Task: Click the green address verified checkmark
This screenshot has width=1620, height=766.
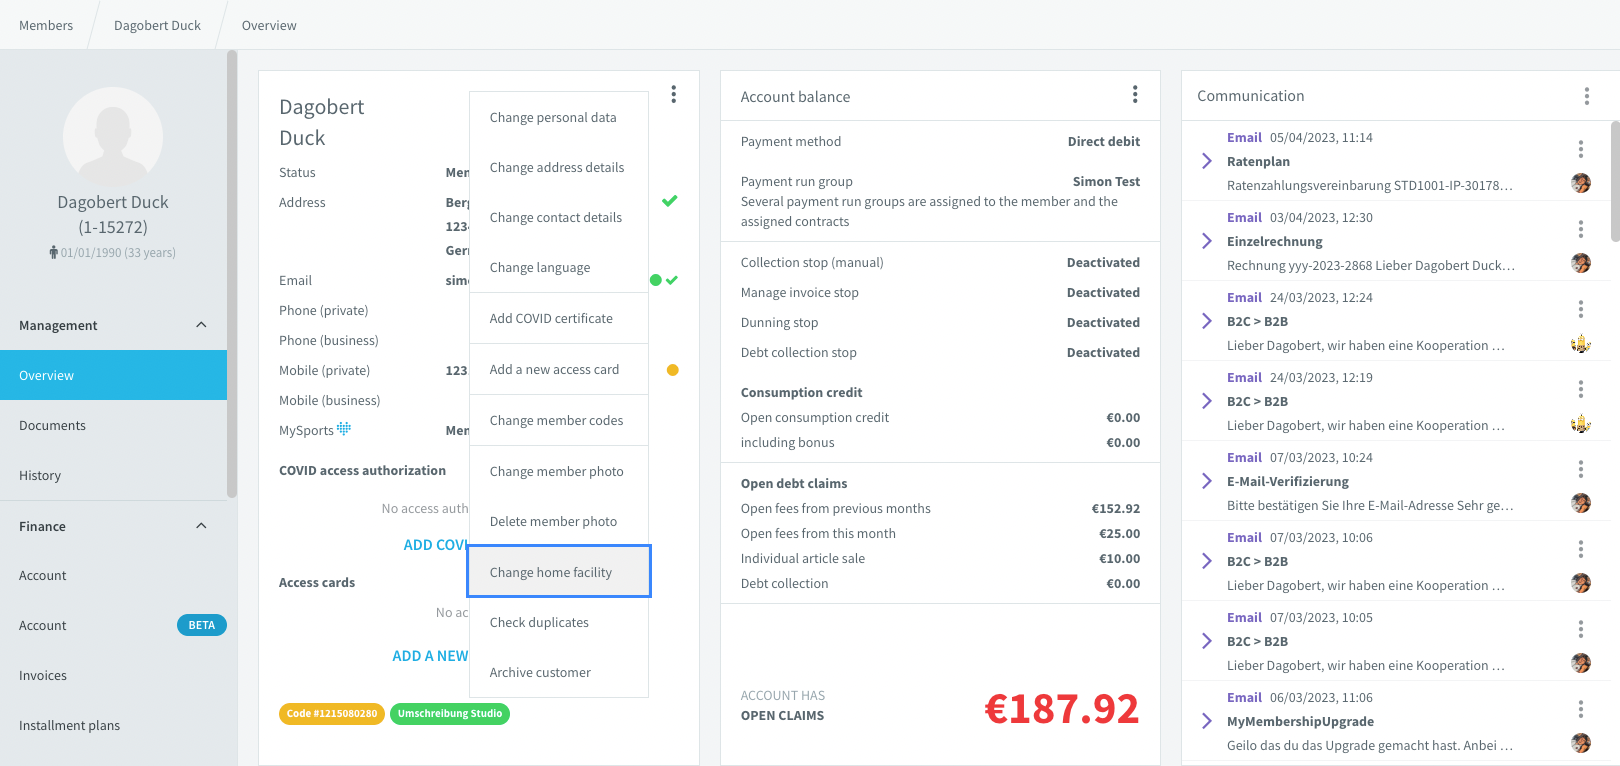Action: (x=670, y=201)
